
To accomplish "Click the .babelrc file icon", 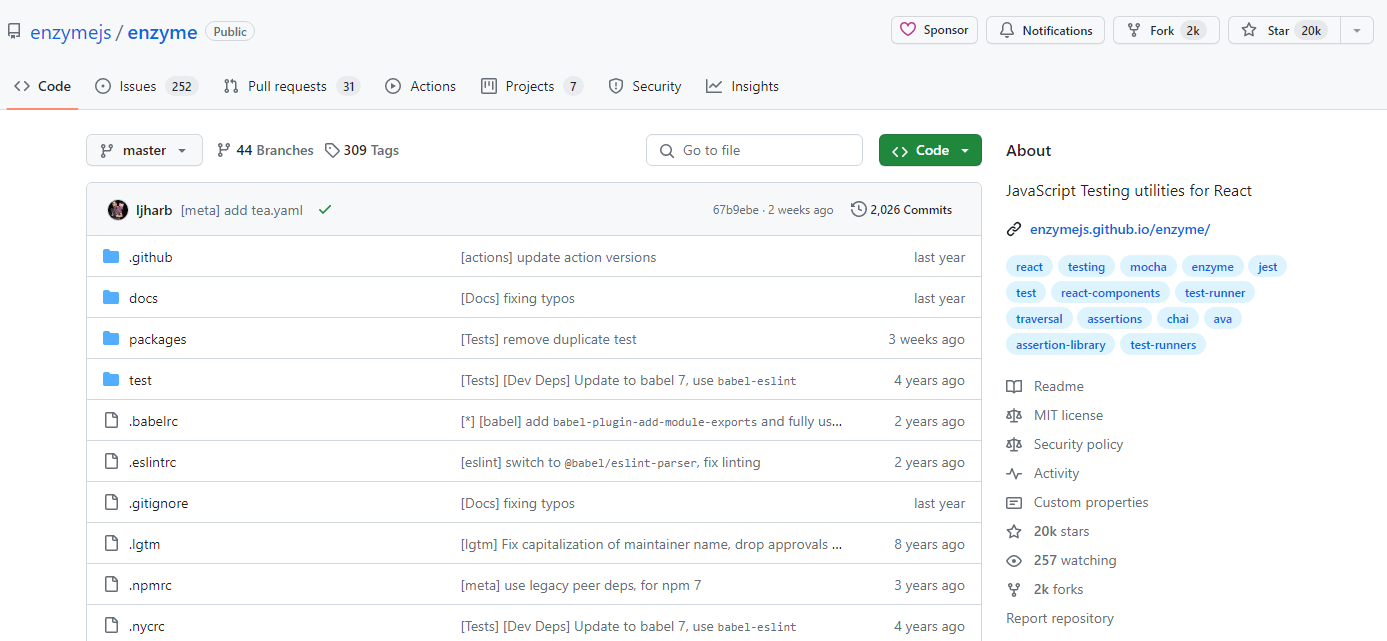I will click(x=110, y=420).
